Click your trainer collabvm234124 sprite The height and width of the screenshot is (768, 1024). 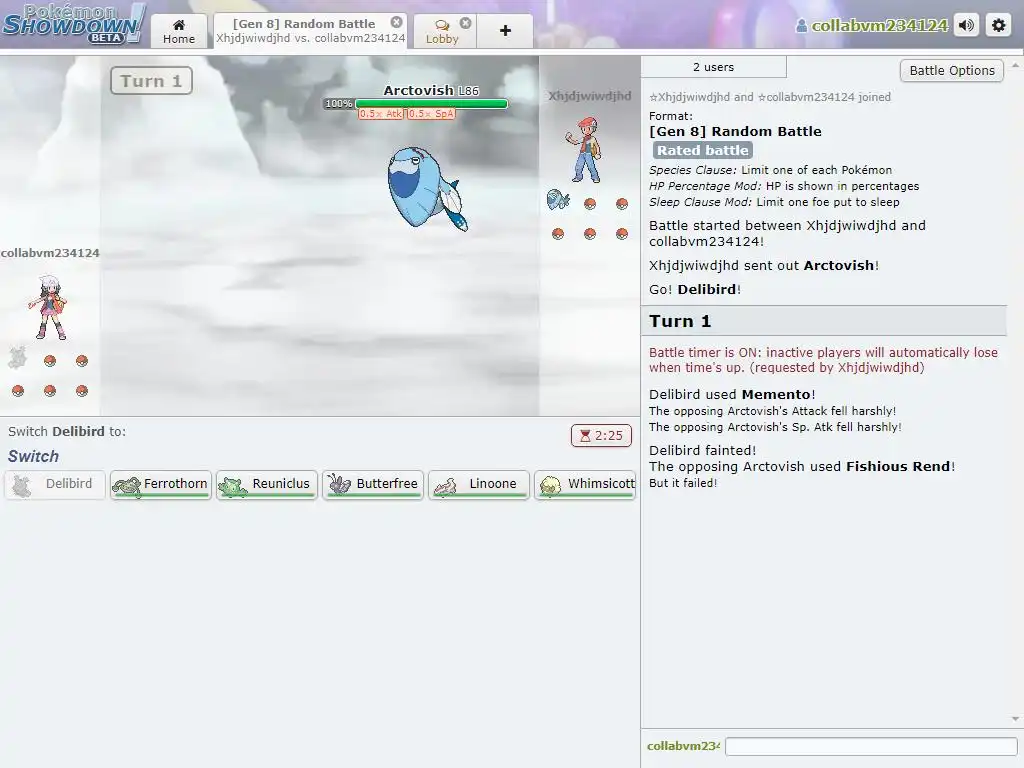coord(48,307)
